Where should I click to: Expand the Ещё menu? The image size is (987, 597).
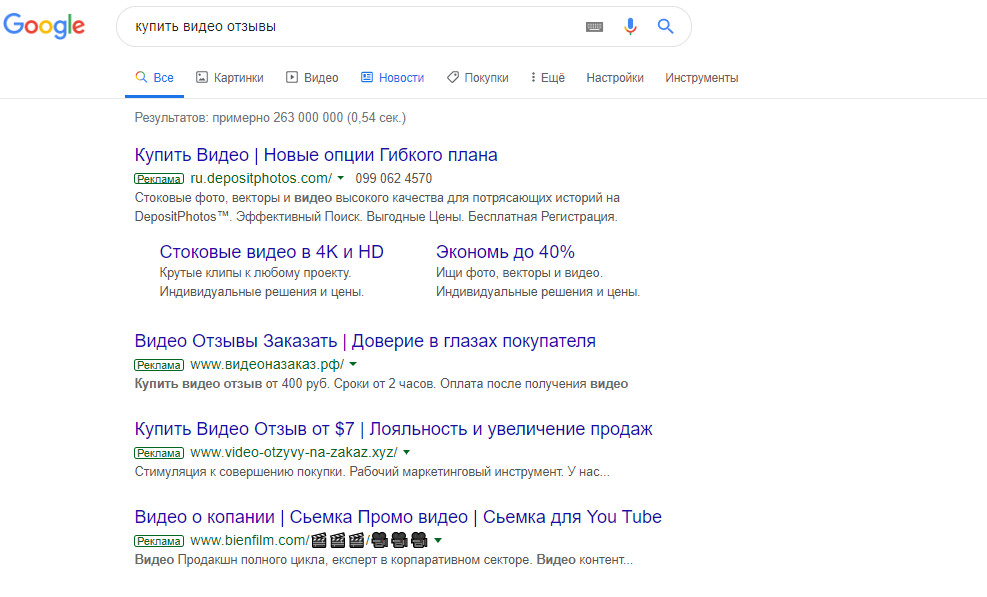(x=547, y=77)
